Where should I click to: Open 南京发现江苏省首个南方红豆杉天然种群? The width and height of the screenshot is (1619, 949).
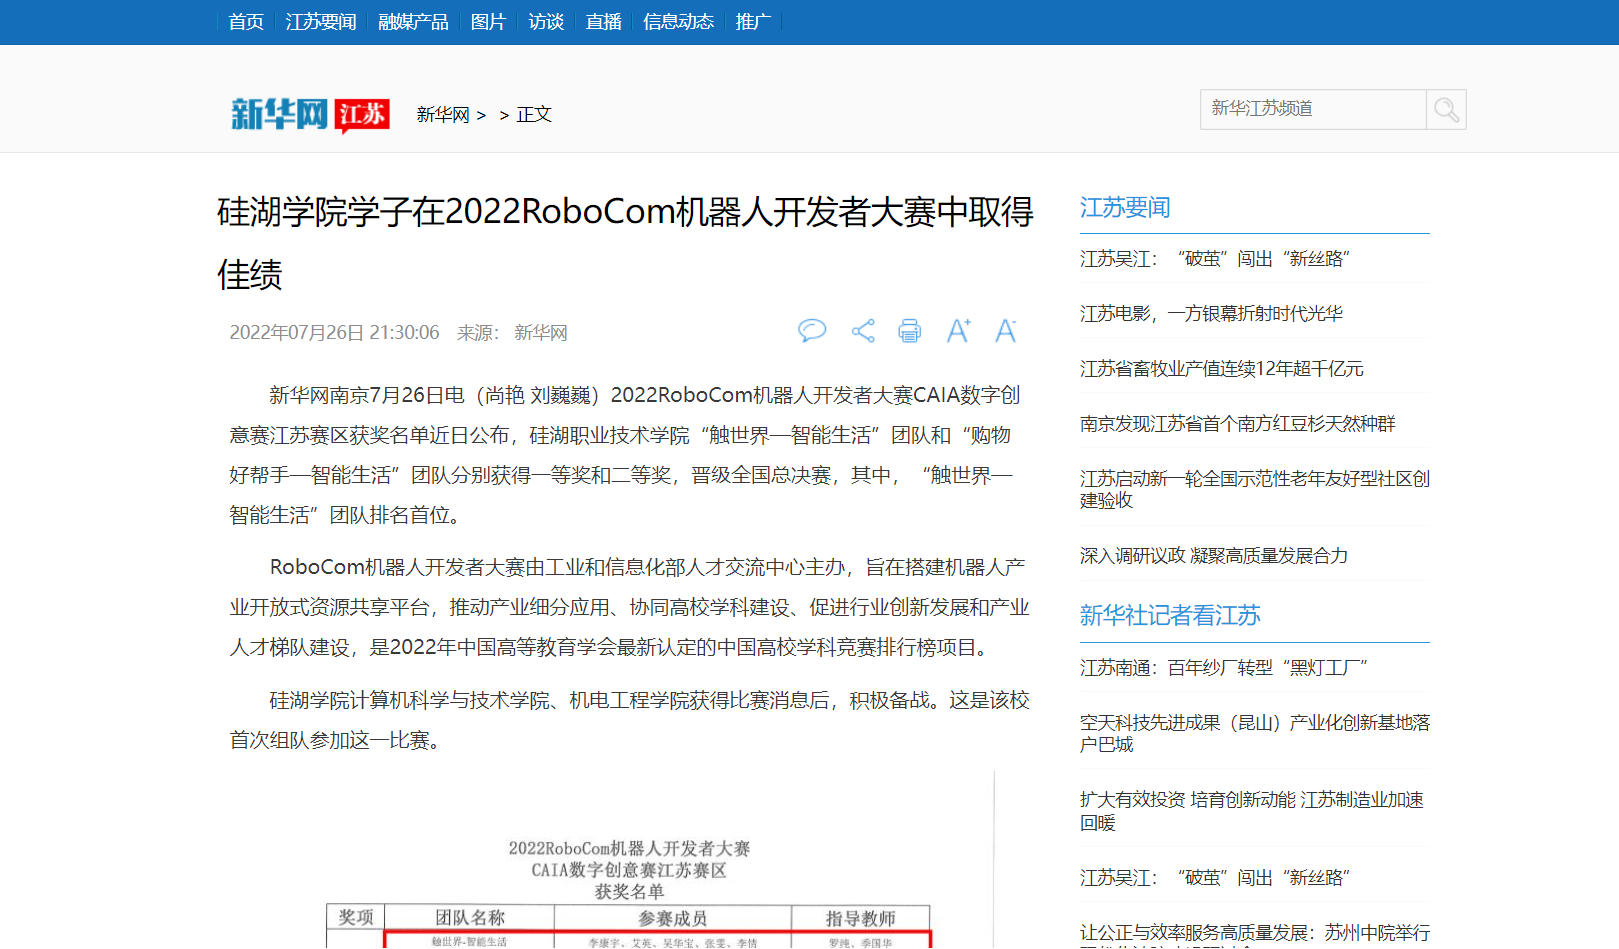click(1238, 424)
